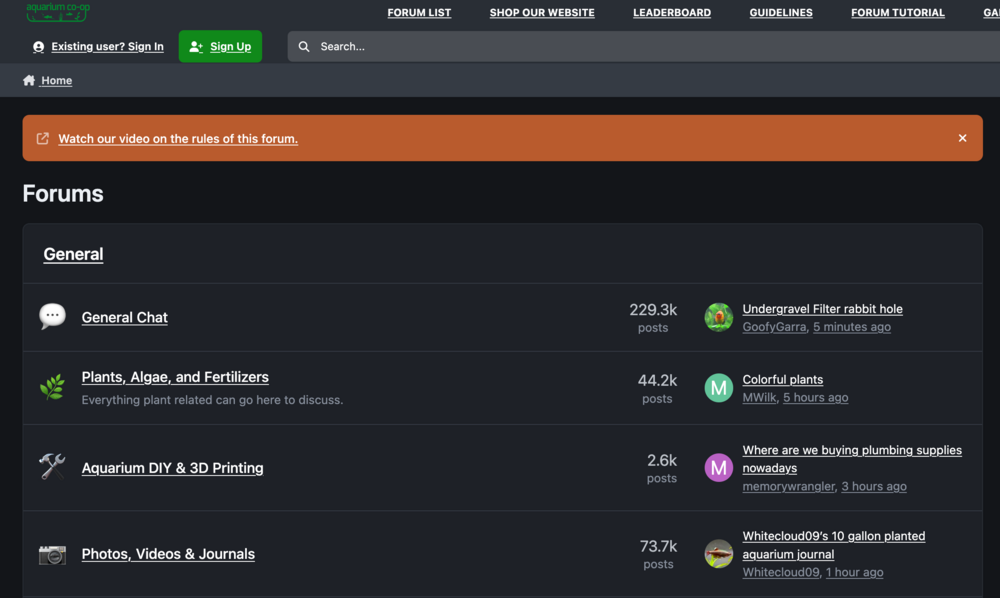1000x598 pixels.
Task: Open General Chat speech bubble icon
Action: point(52,316)
